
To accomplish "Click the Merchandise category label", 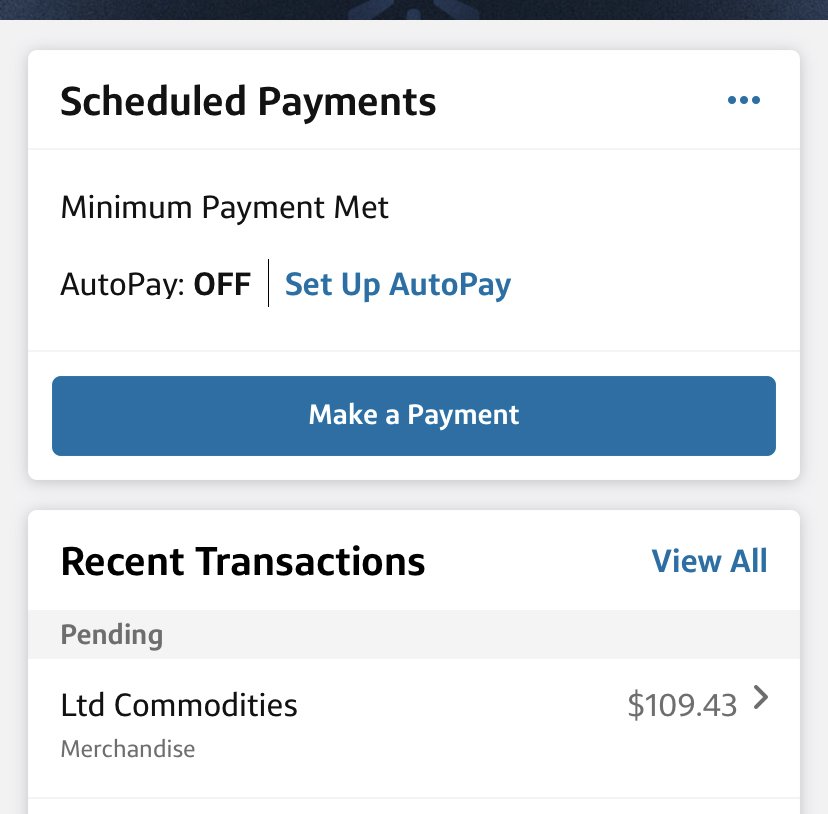I will click(x=128, y=749).
